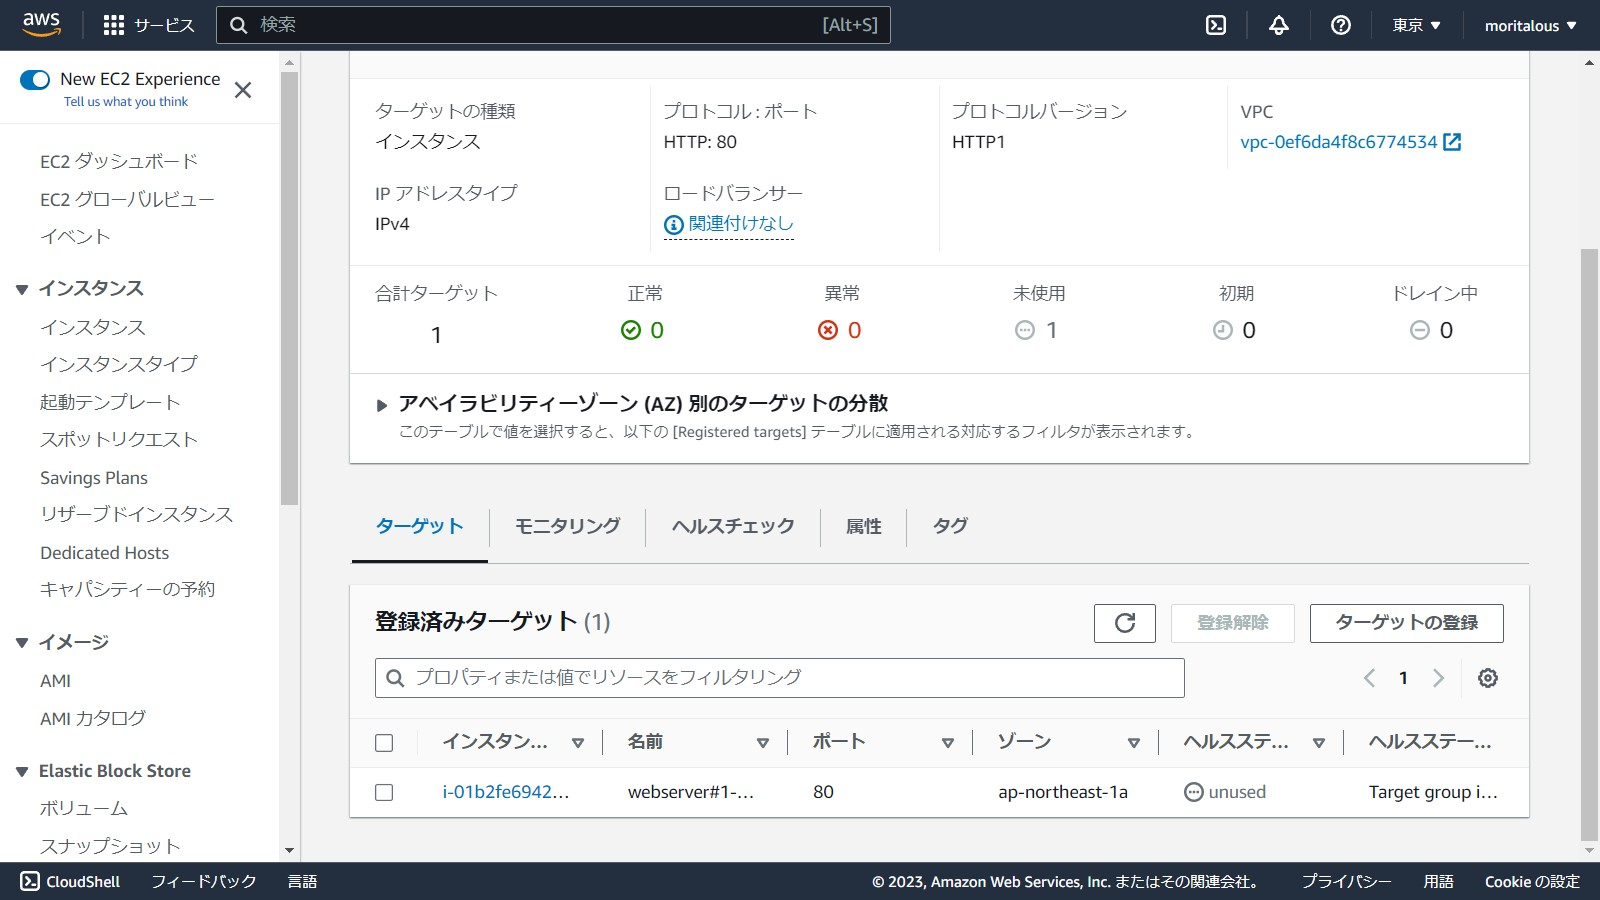Toggle the New EC2 Experience switch
The image size is (1600, 900).
click(x=35, y=80)
